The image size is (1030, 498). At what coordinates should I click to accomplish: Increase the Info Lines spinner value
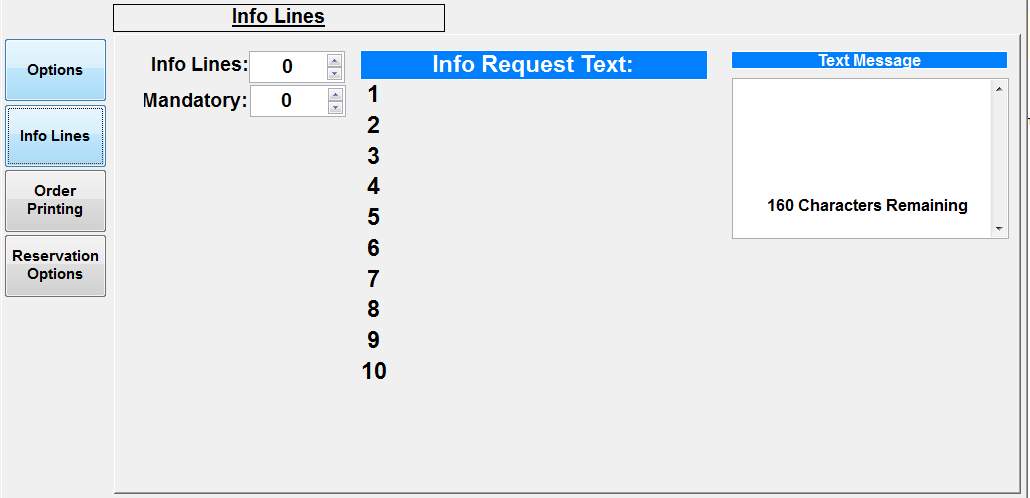click(335, 60)
